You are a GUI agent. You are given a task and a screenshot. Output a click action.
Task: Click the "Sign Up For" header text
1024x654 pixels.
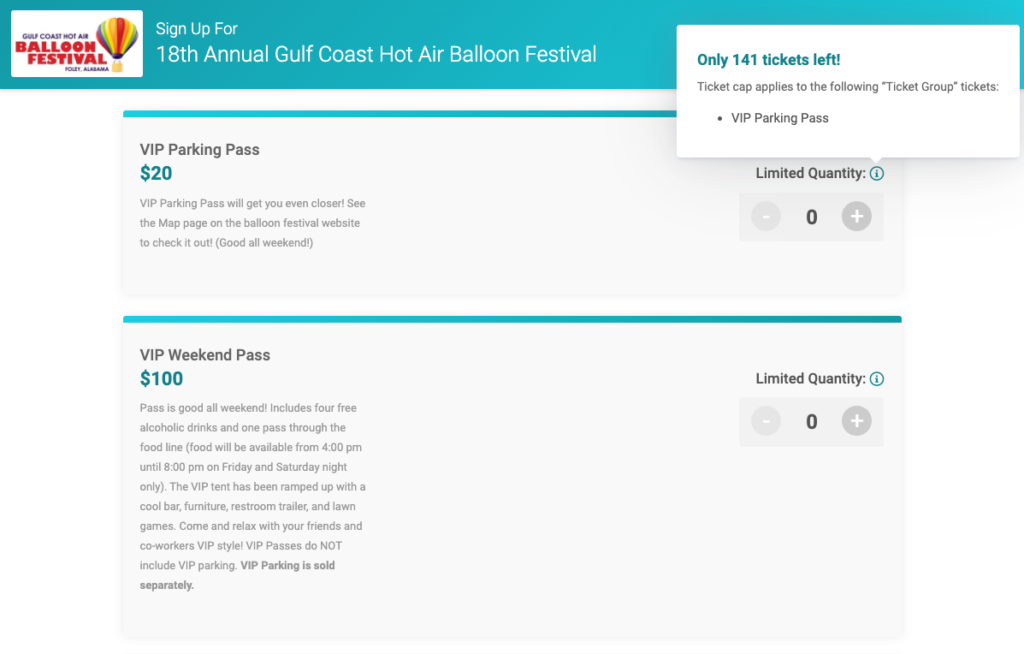197,28
